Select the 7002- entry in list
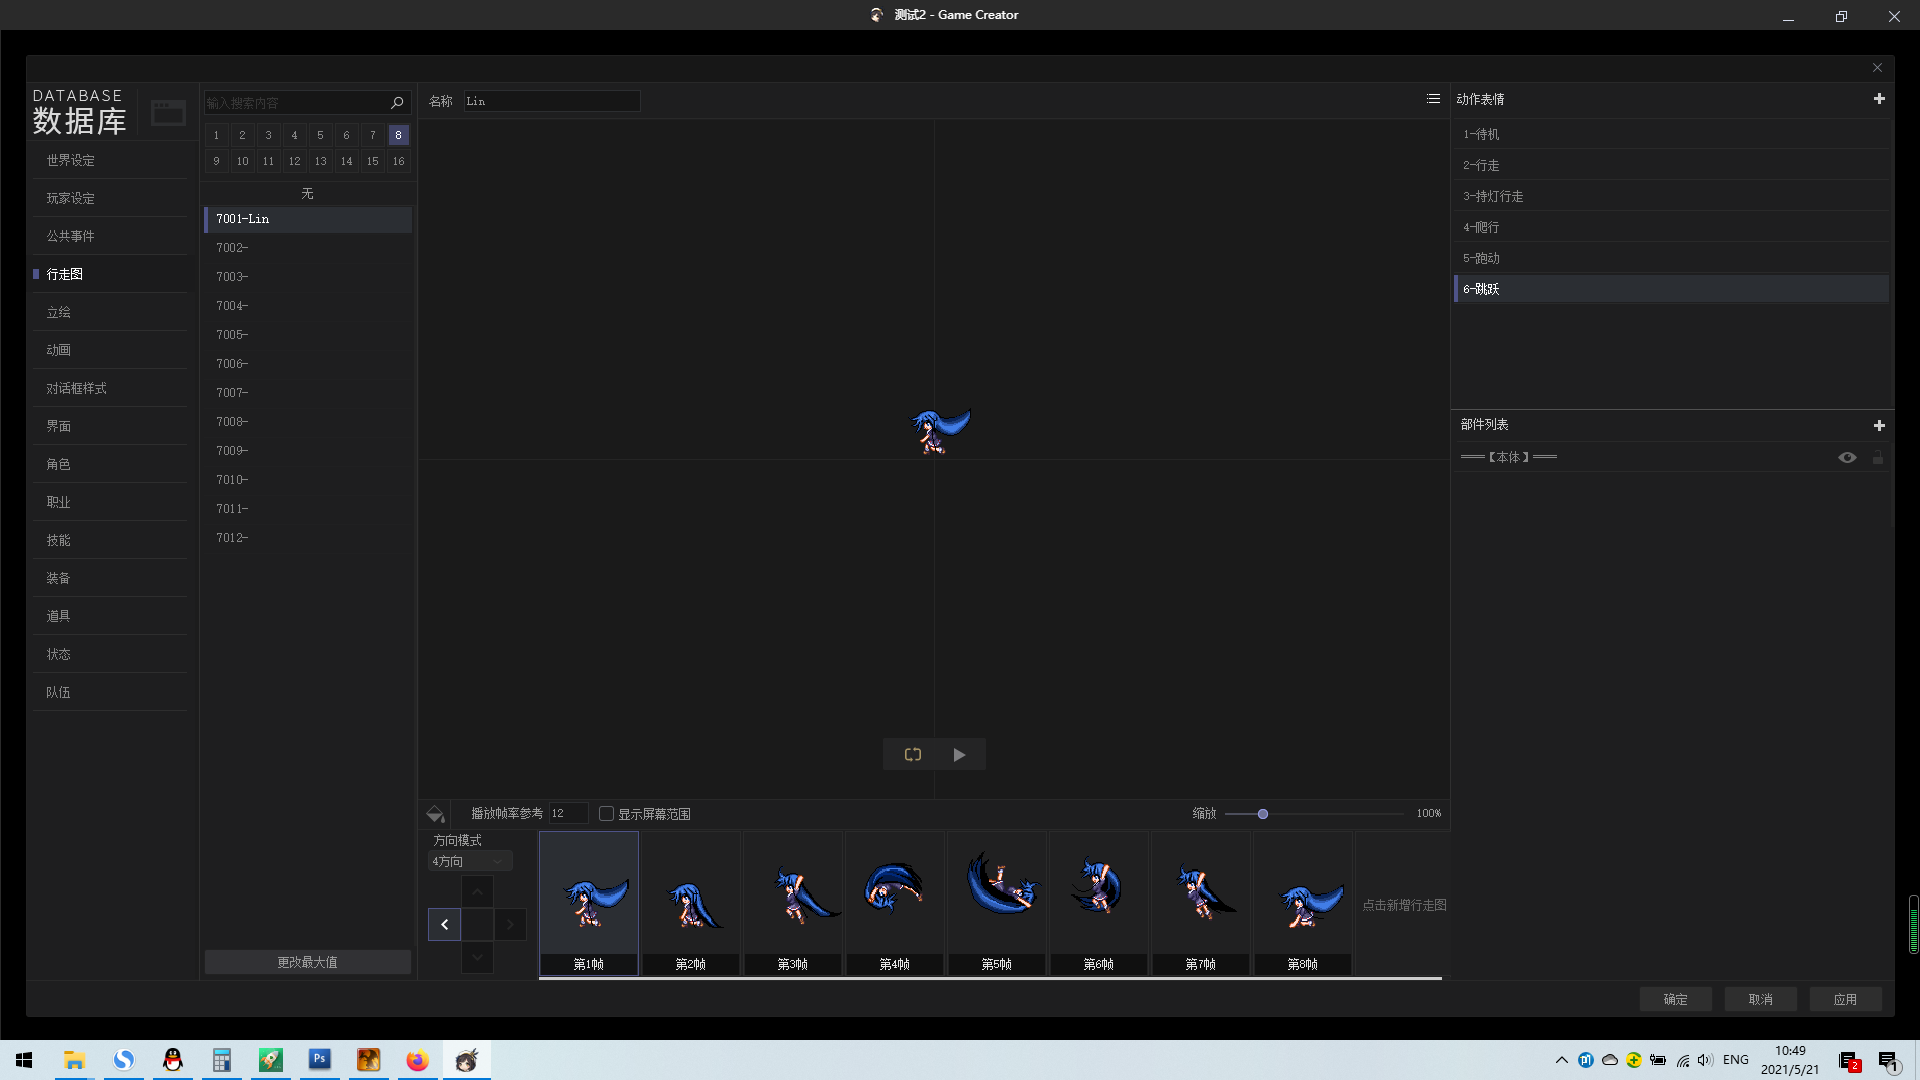 pos(308,248)
